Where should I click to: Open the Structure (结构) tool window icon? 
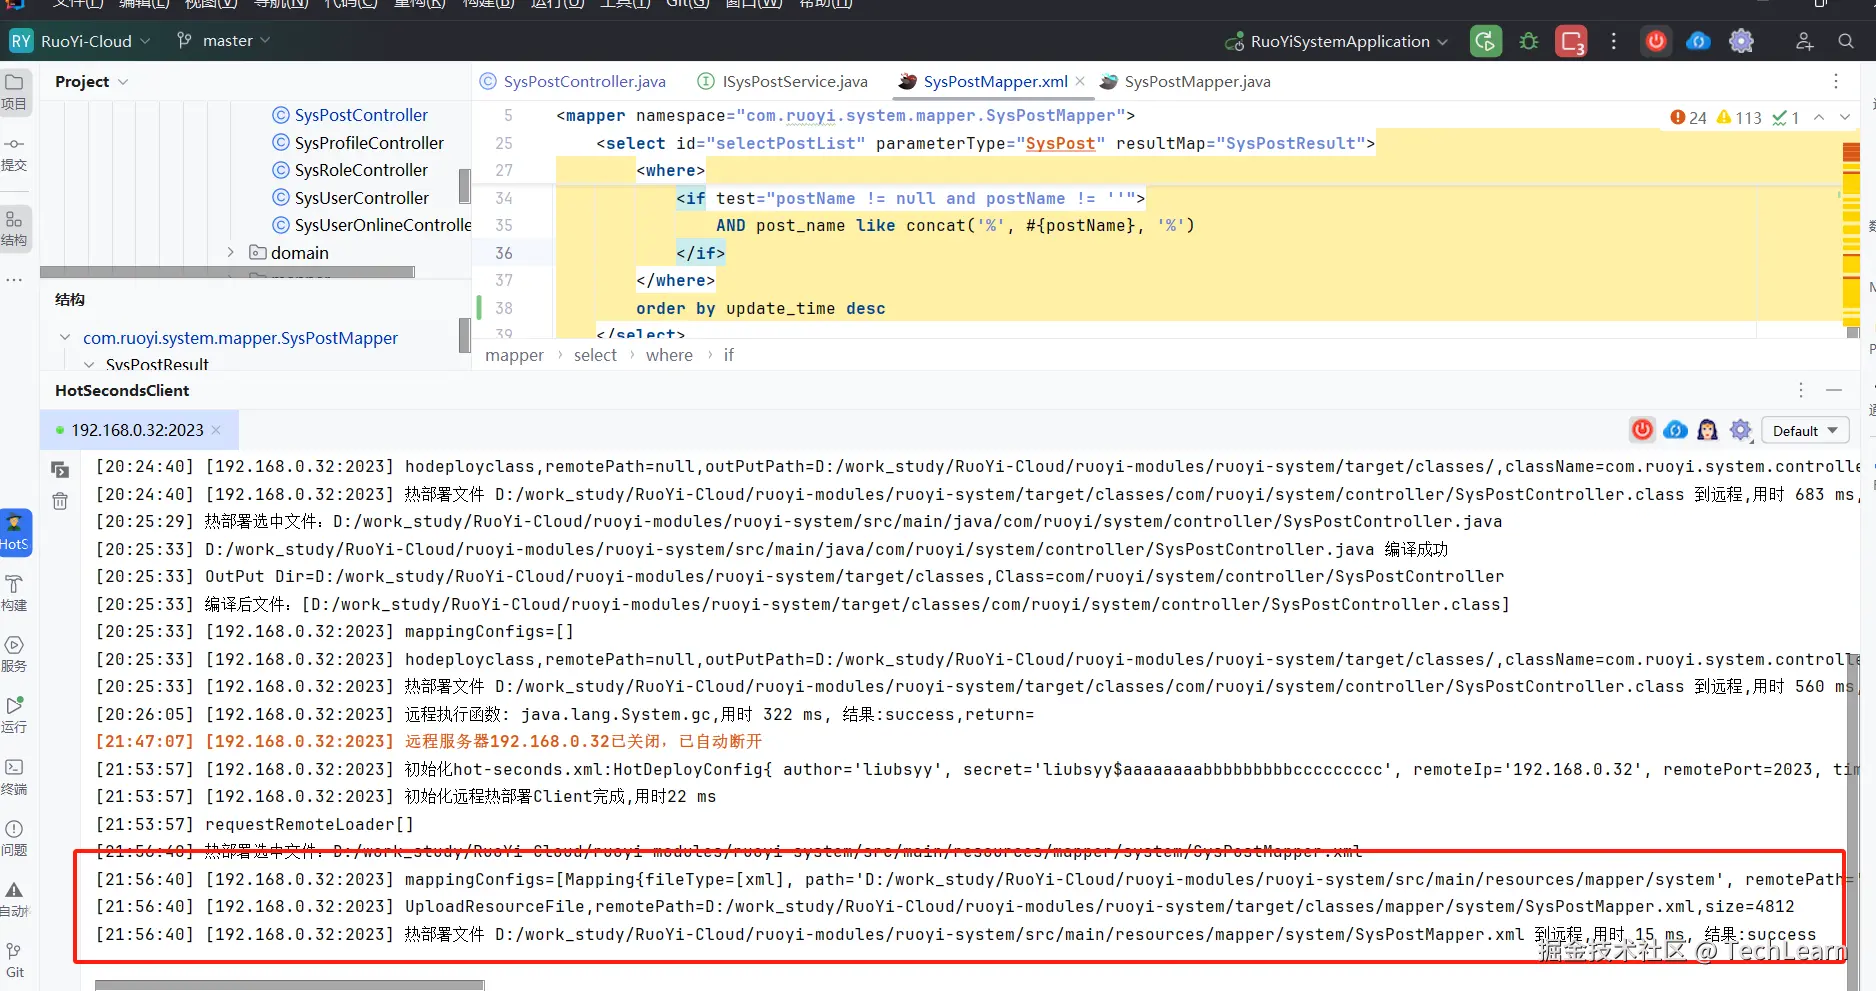(x=14, y=228)
